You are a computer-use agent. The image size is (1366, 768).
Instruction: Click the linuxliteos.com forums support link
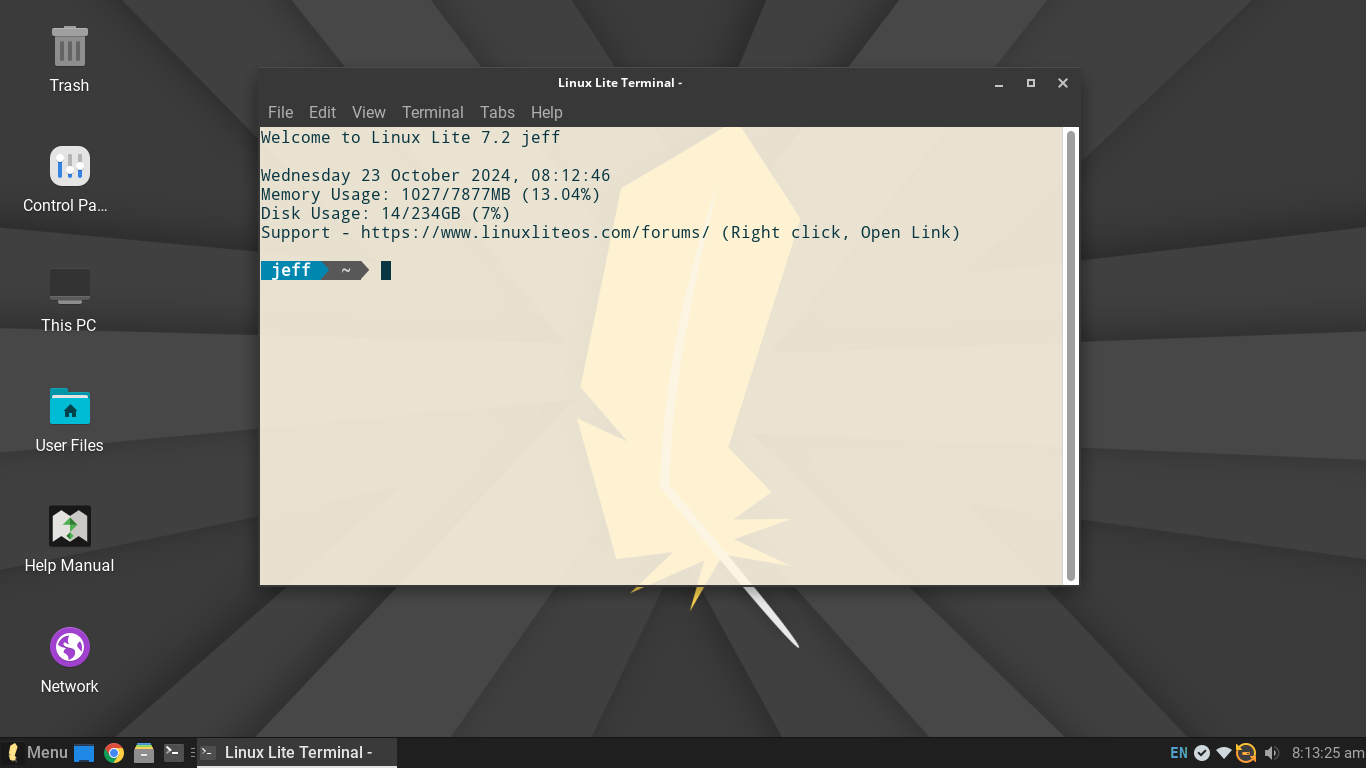click(535, 233)
